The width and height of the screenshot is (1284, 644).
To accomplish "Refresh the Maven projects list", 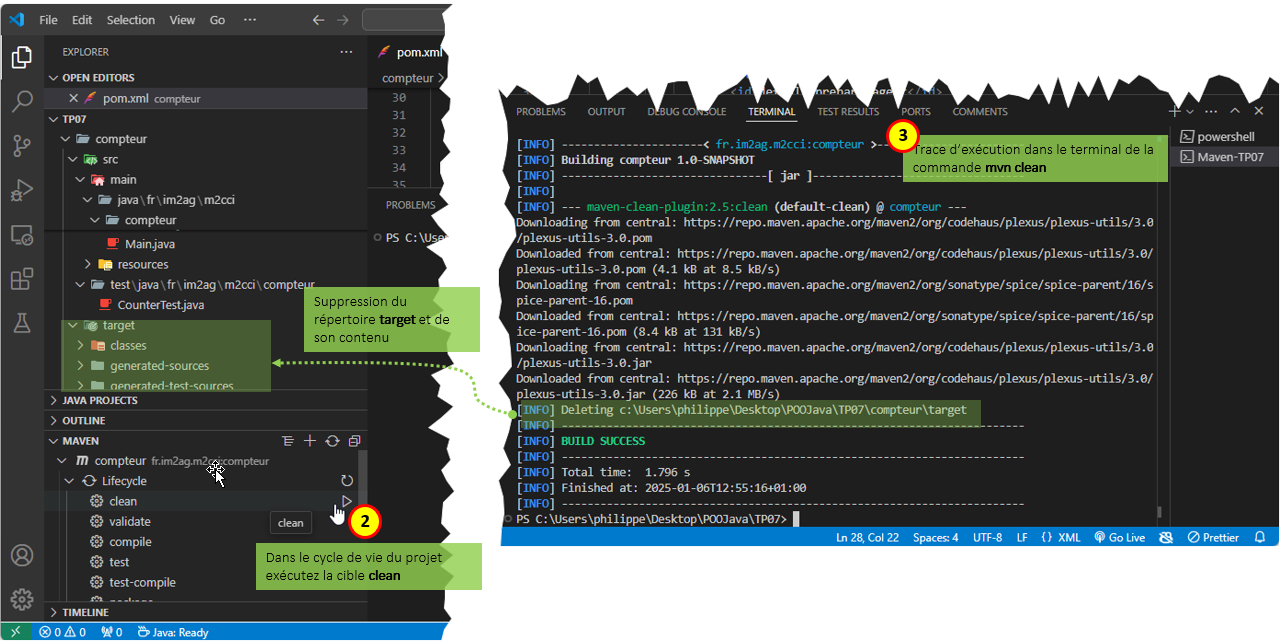I will pyautogui.click(x=332, y=441).
